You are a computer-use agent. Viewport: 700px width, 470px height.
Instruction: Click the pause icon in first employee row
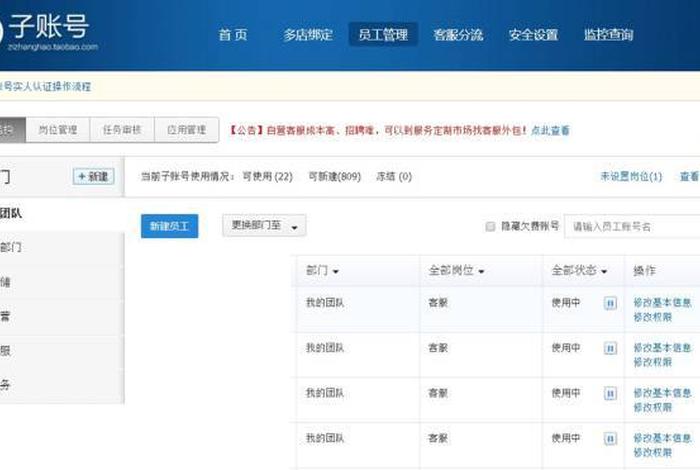[x=610, y=304]
